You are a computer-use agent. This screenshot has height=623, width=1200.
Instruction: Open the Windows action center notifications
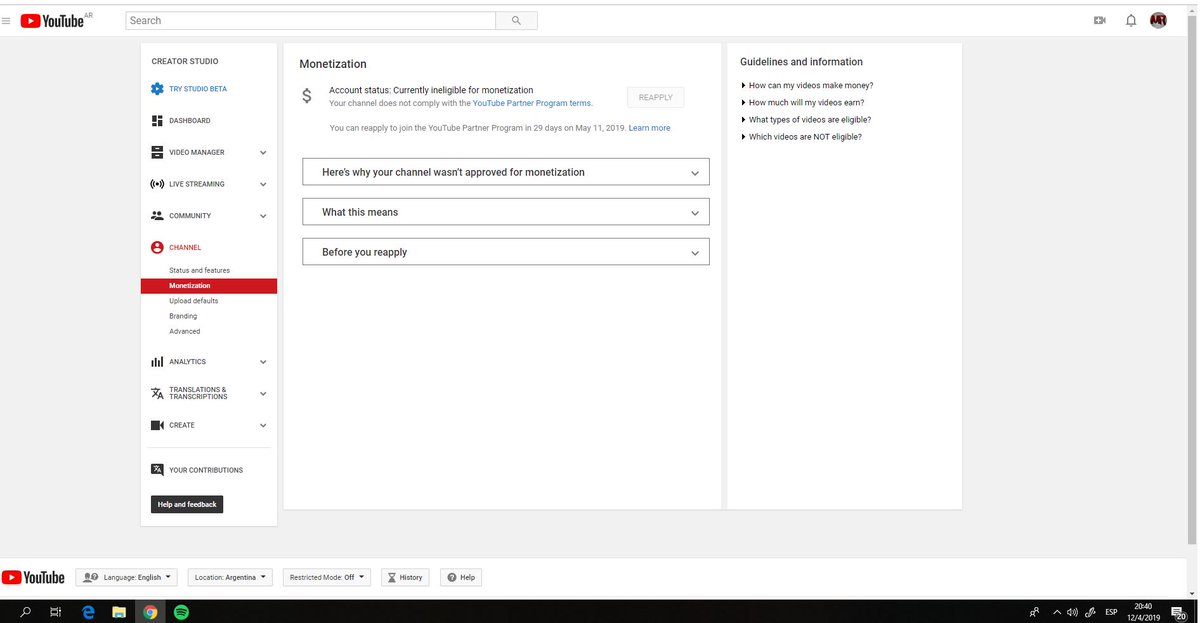(1178, 612)
